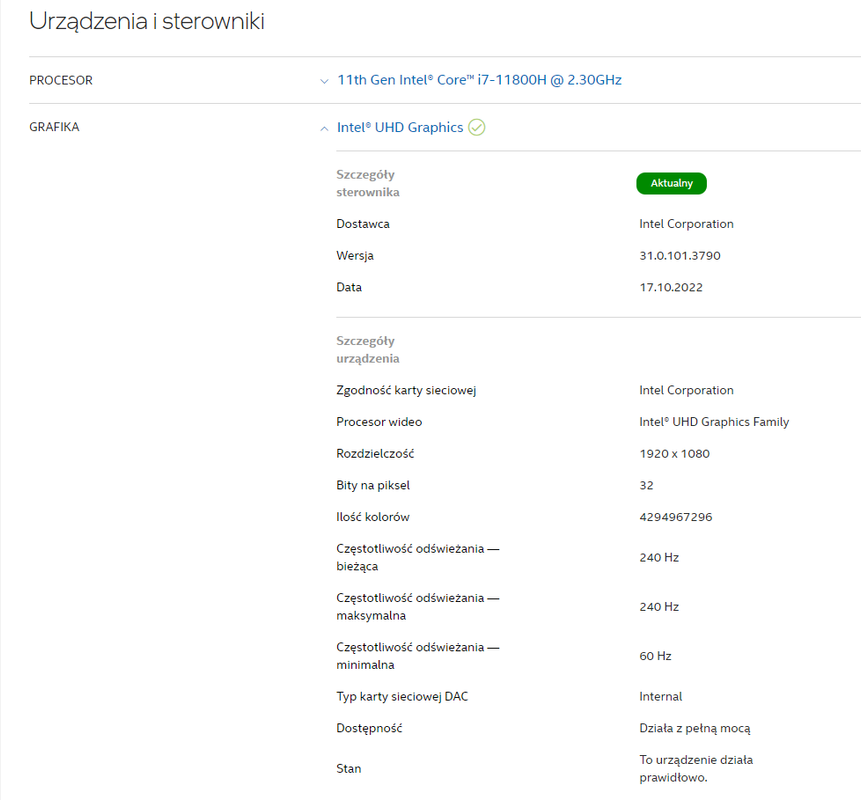The height and width of the screenshot is (800, 861).
Task: Select the Zgodność karty sieciowej label
Action: pos(406,390)
